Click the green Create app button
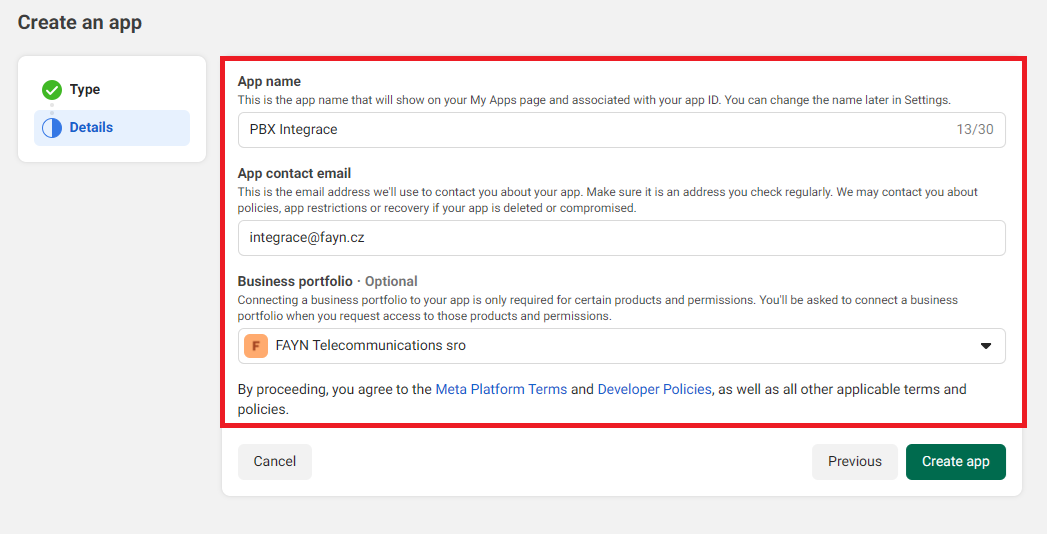This screenshot has height=534, width=1047. (x=955, y=462)
